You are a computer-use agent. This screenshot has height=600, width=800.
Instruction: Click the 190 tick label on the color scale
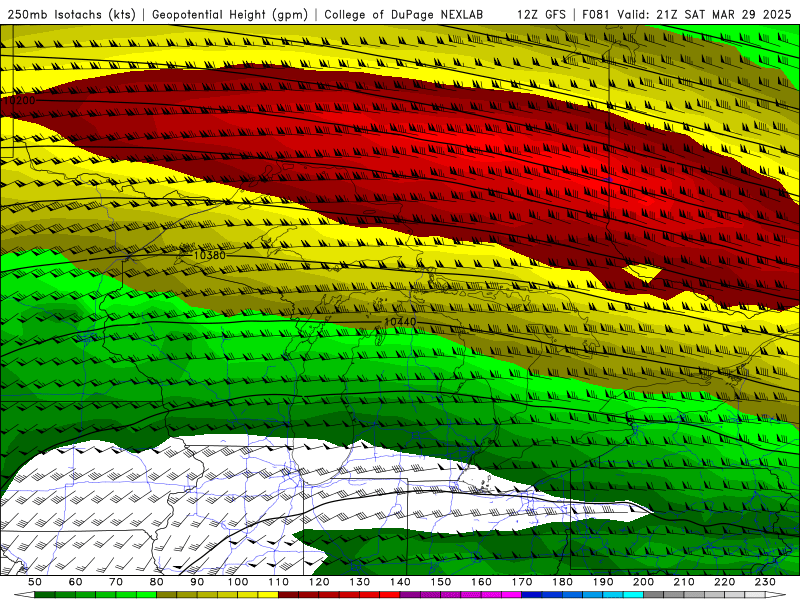[603, 582]
